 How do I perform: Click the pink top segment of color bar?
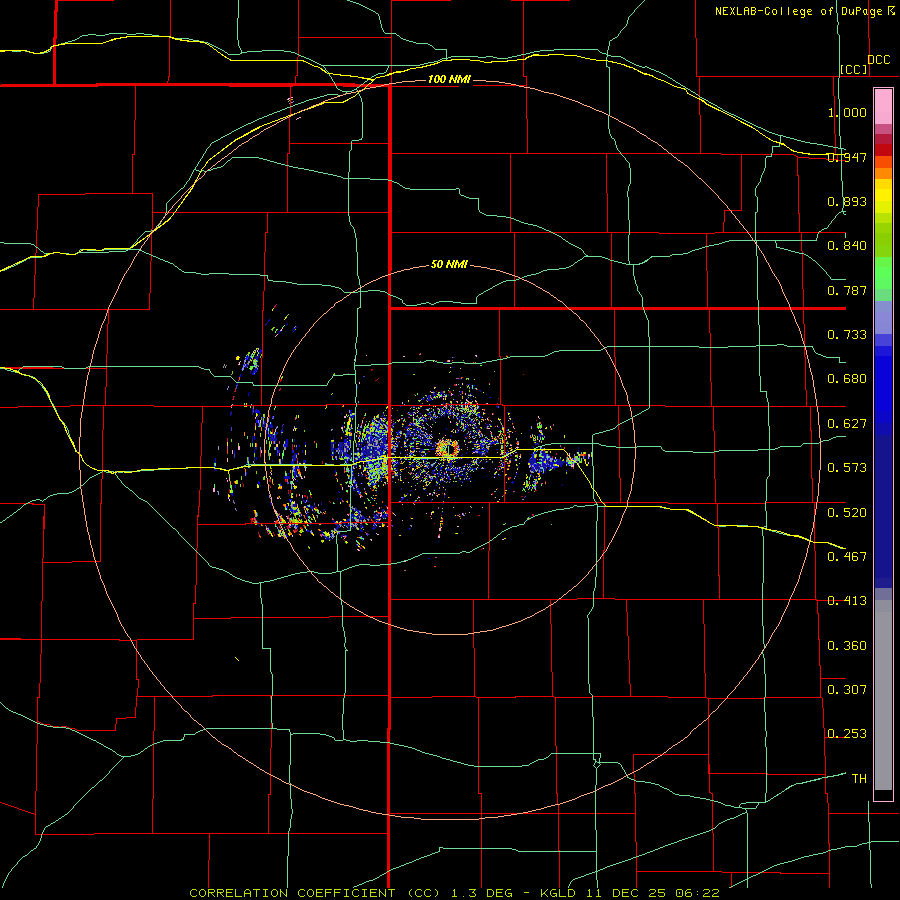click(883, 107)
